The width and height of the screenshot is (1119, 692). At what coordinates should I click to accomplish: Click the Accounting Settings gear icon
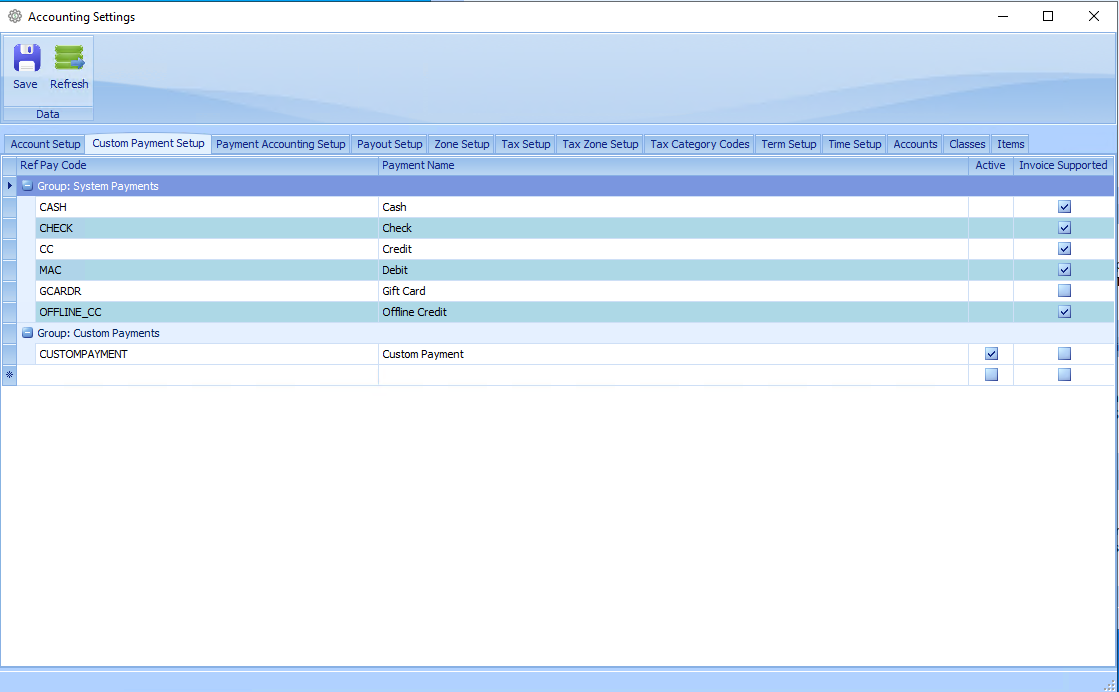15,16
